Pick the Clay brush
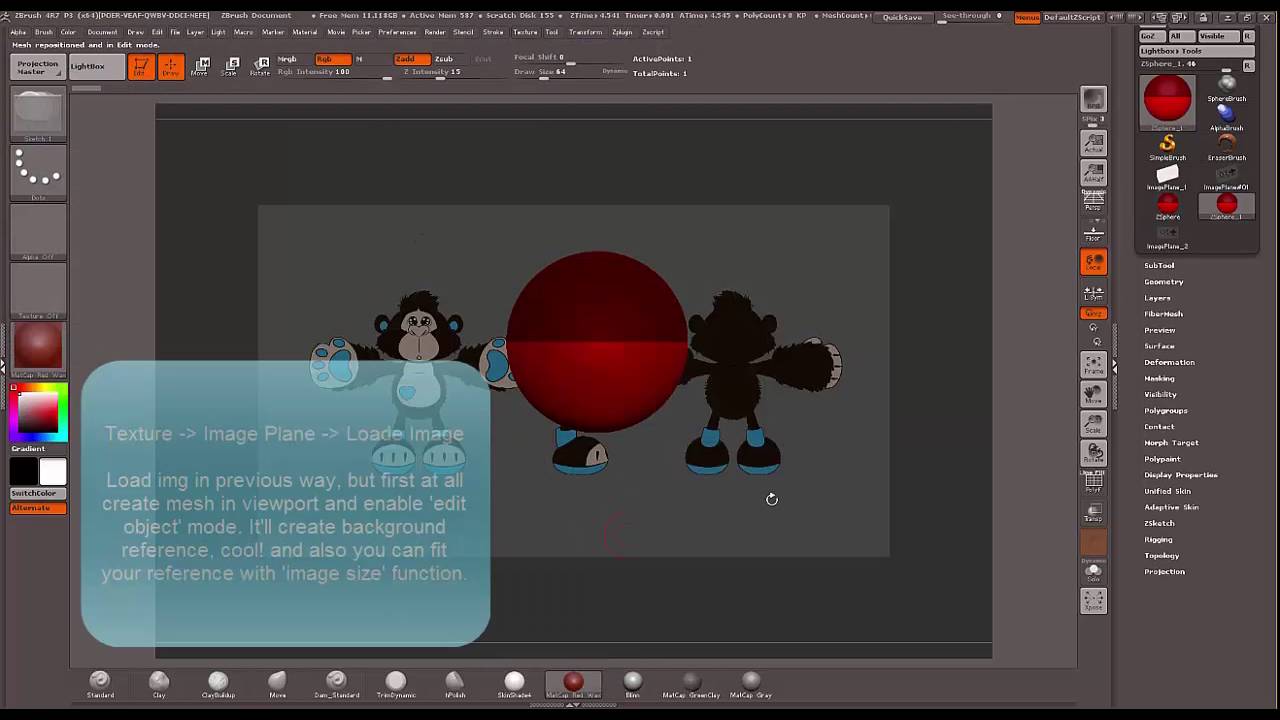This screenshot has width=1280, height=720. [x=159, y=685]
